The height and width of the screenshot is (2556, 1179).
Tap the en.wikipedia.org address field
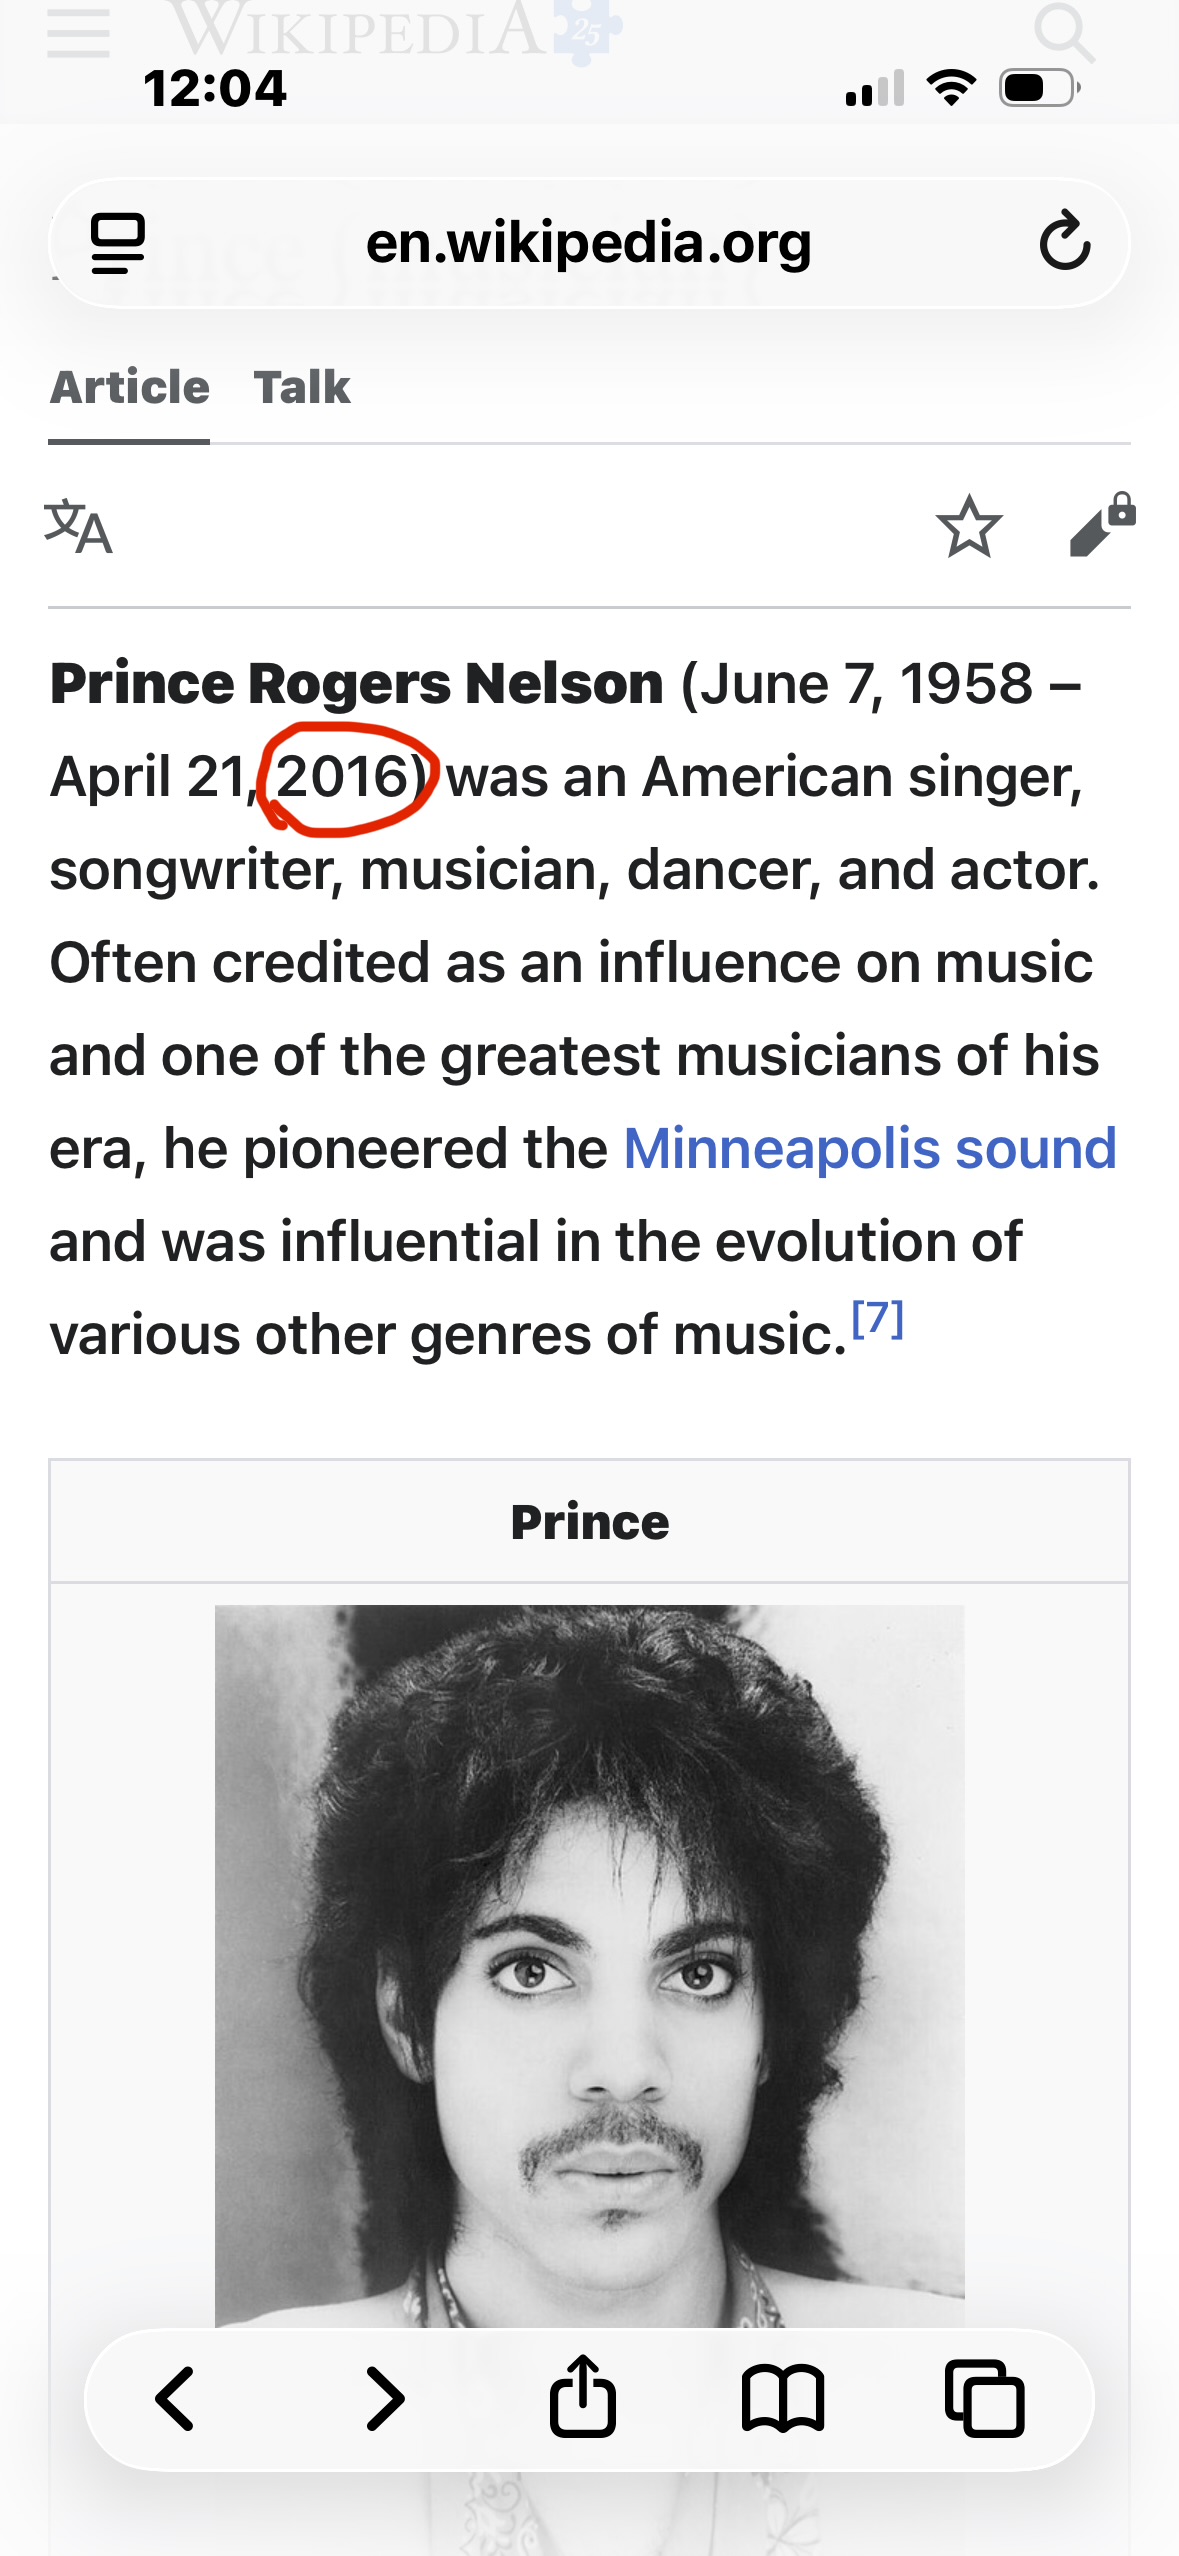588,243
